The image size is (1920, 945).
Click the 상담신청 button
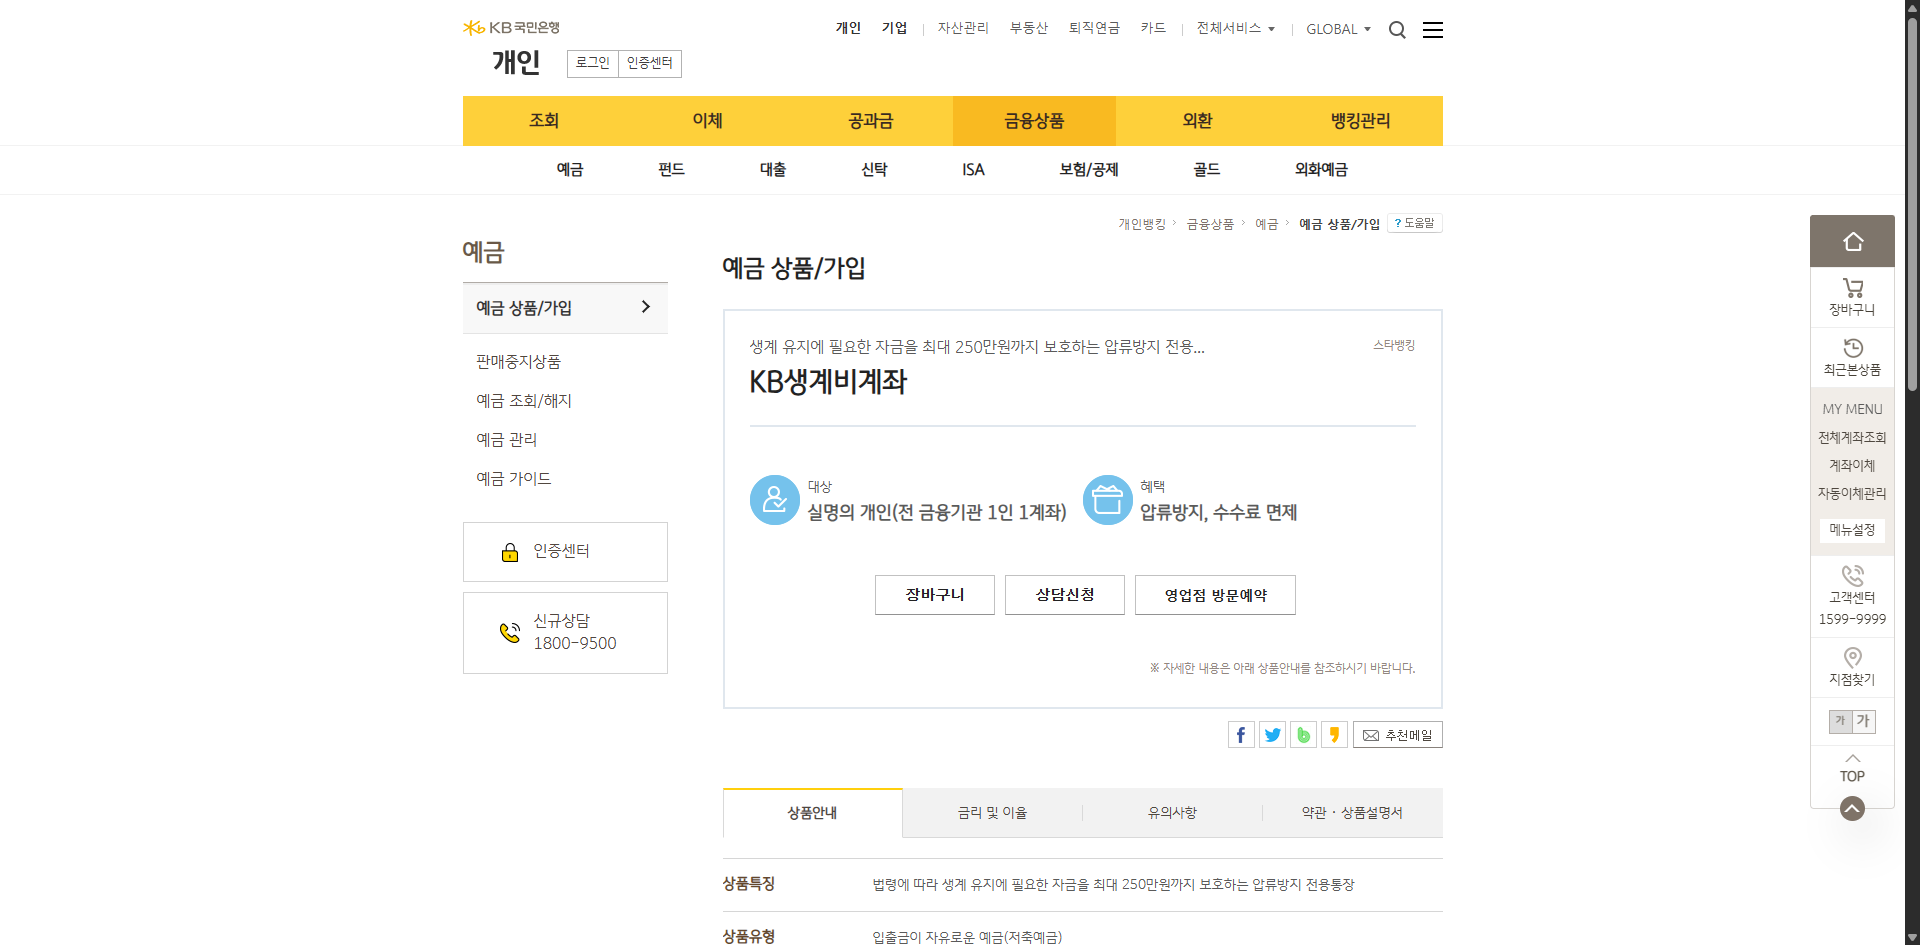click(1065, 595)
